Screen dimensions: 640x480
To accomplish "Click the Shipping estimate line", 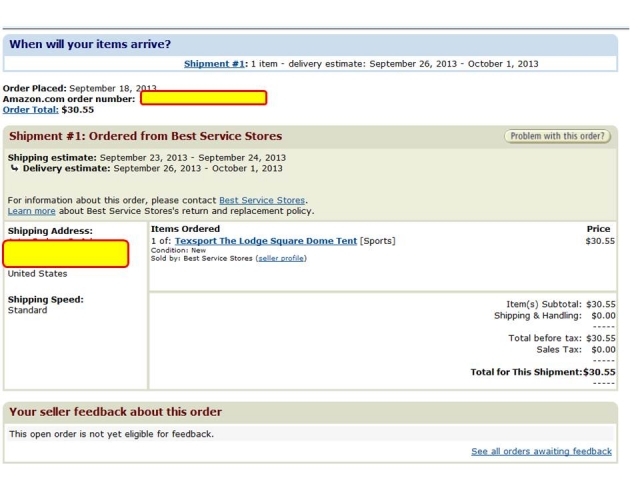I will (147, 158).
